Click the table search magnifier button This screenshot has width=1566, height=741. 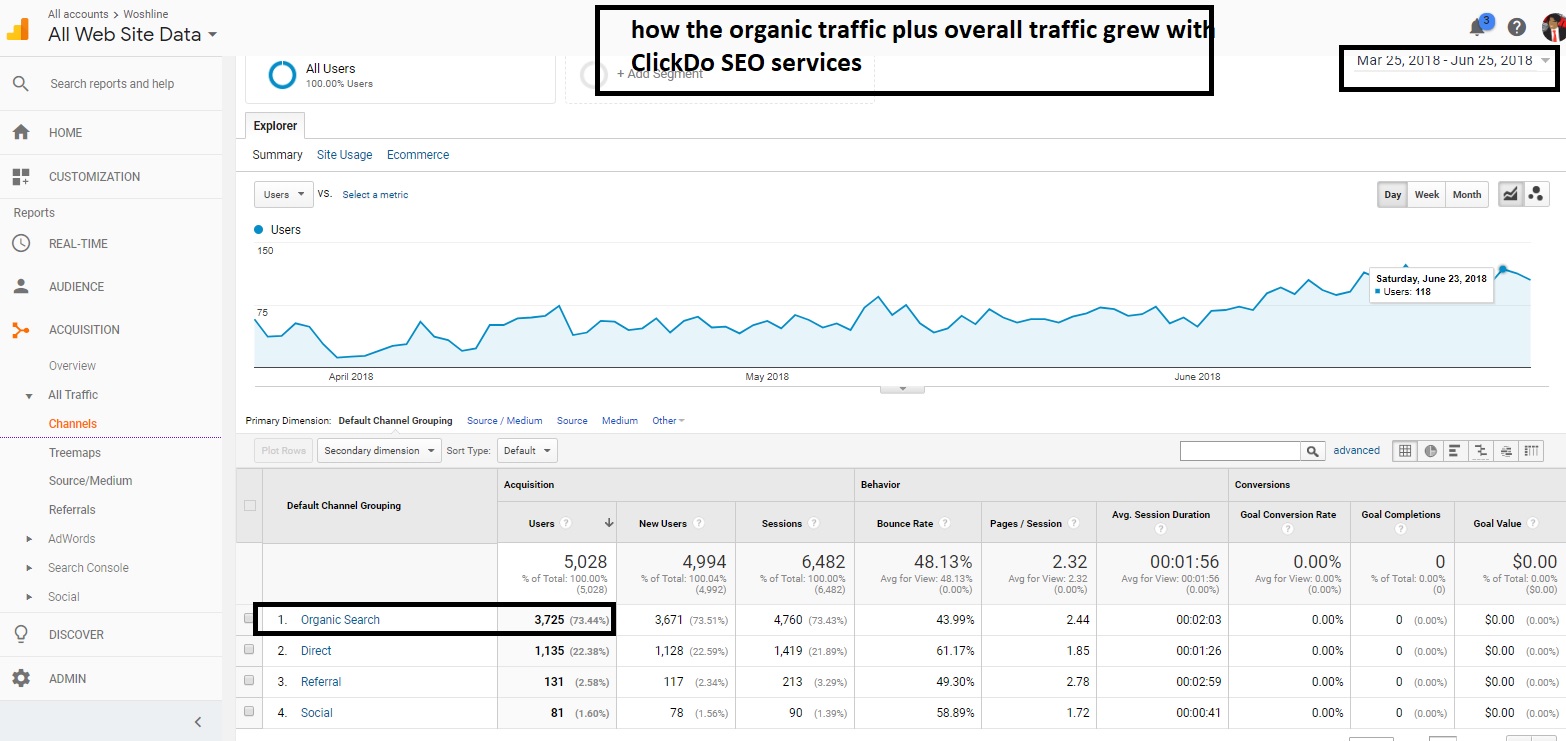[1313, 451]
